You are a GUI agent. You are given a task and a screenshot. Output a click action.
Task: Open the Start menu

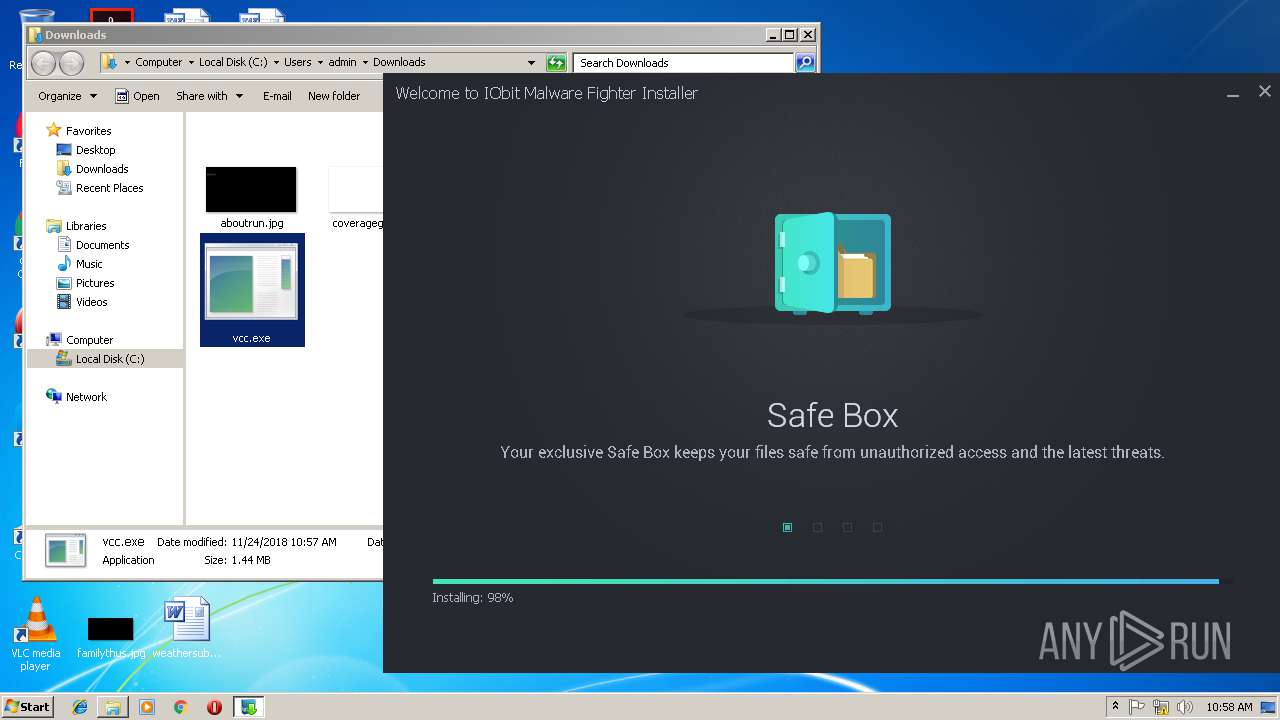[x=27, y=706]
